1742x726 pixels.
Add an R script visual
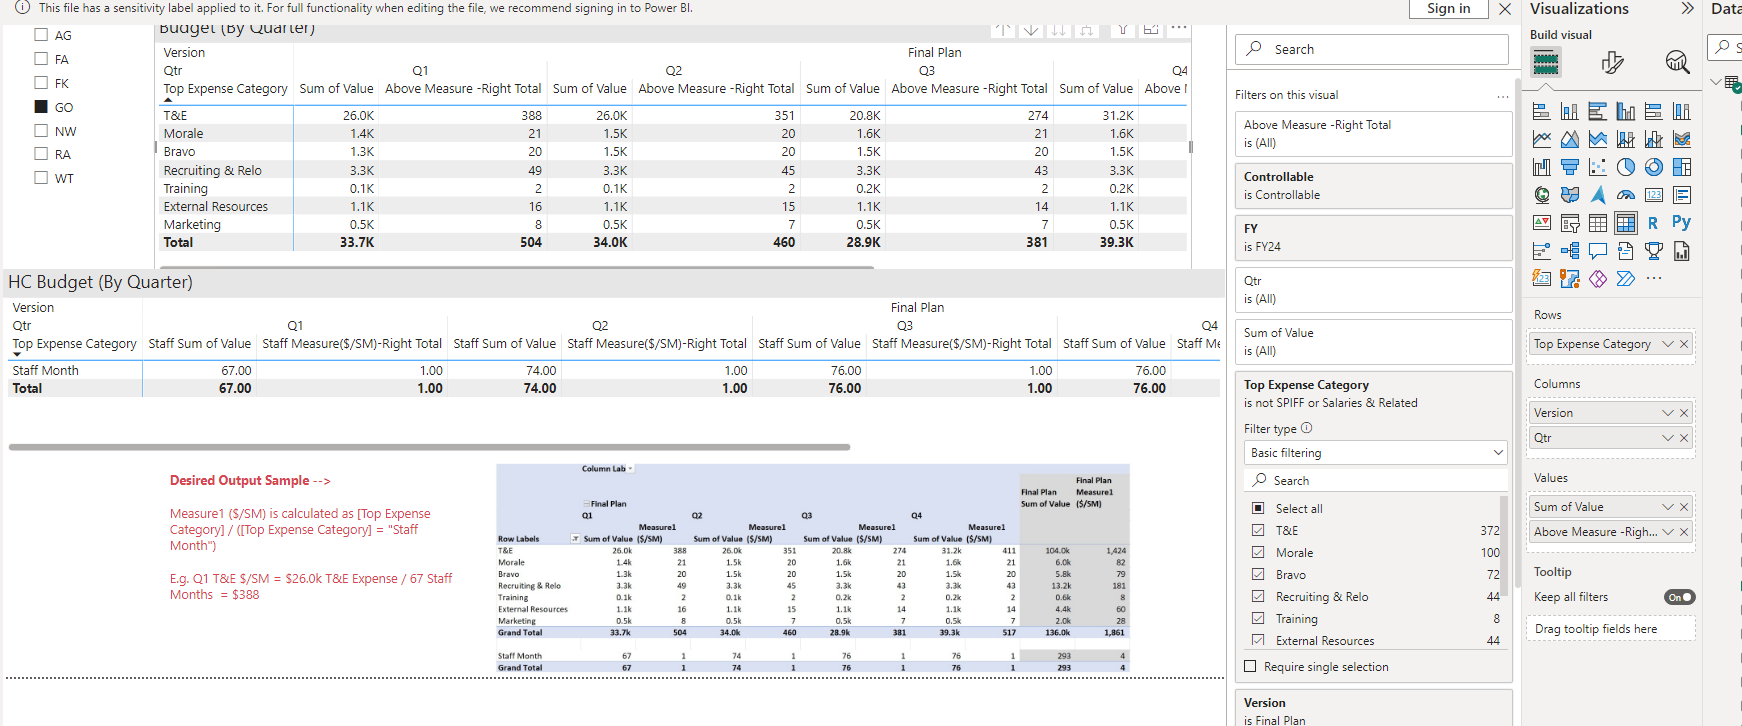coord(1654,223)
